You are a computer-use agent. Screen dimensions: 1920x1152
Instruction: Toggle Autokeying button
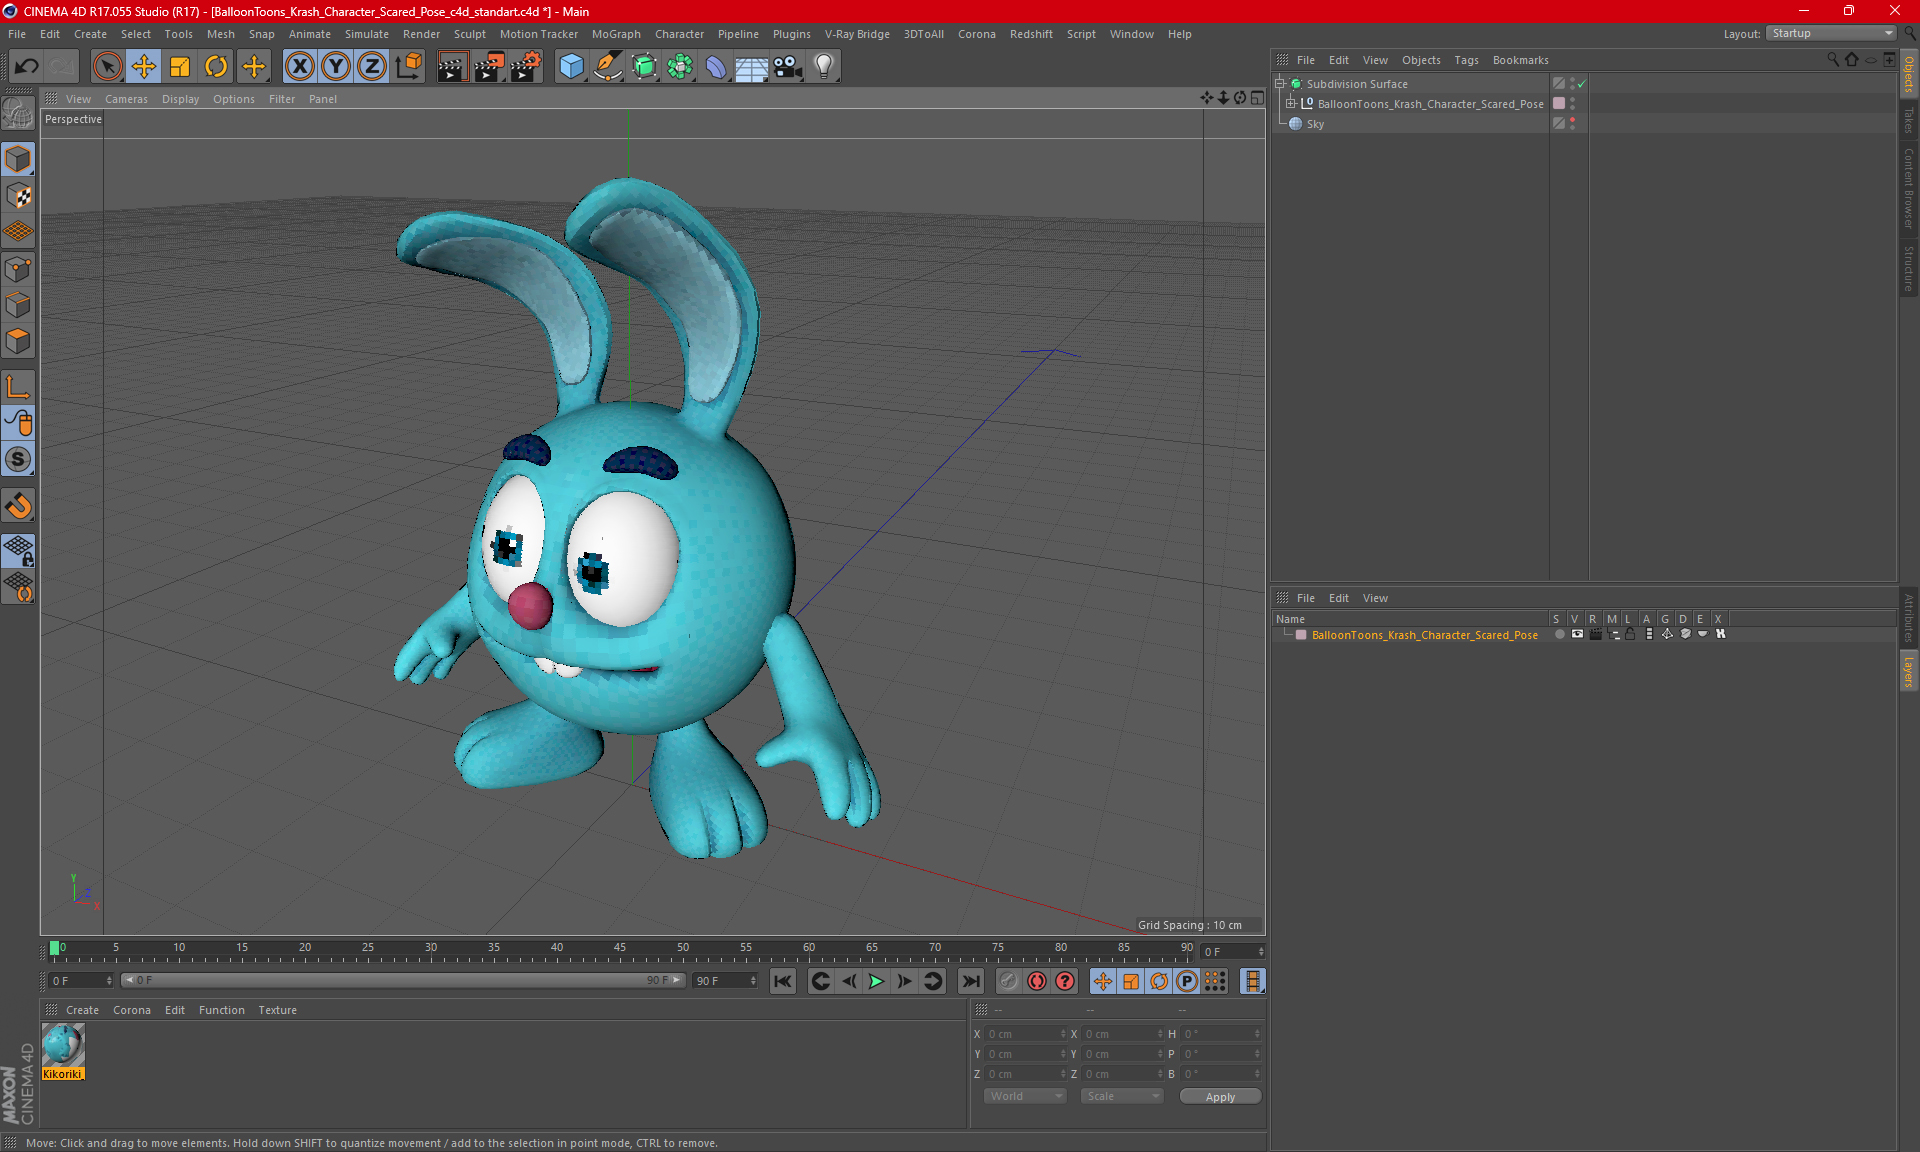[x=1037, y=981]
